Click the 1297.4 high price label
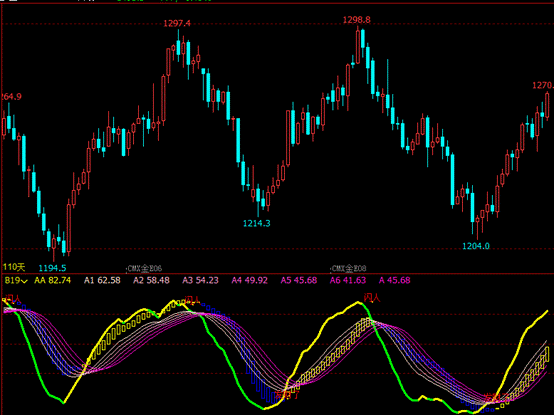 coord(177,23)
